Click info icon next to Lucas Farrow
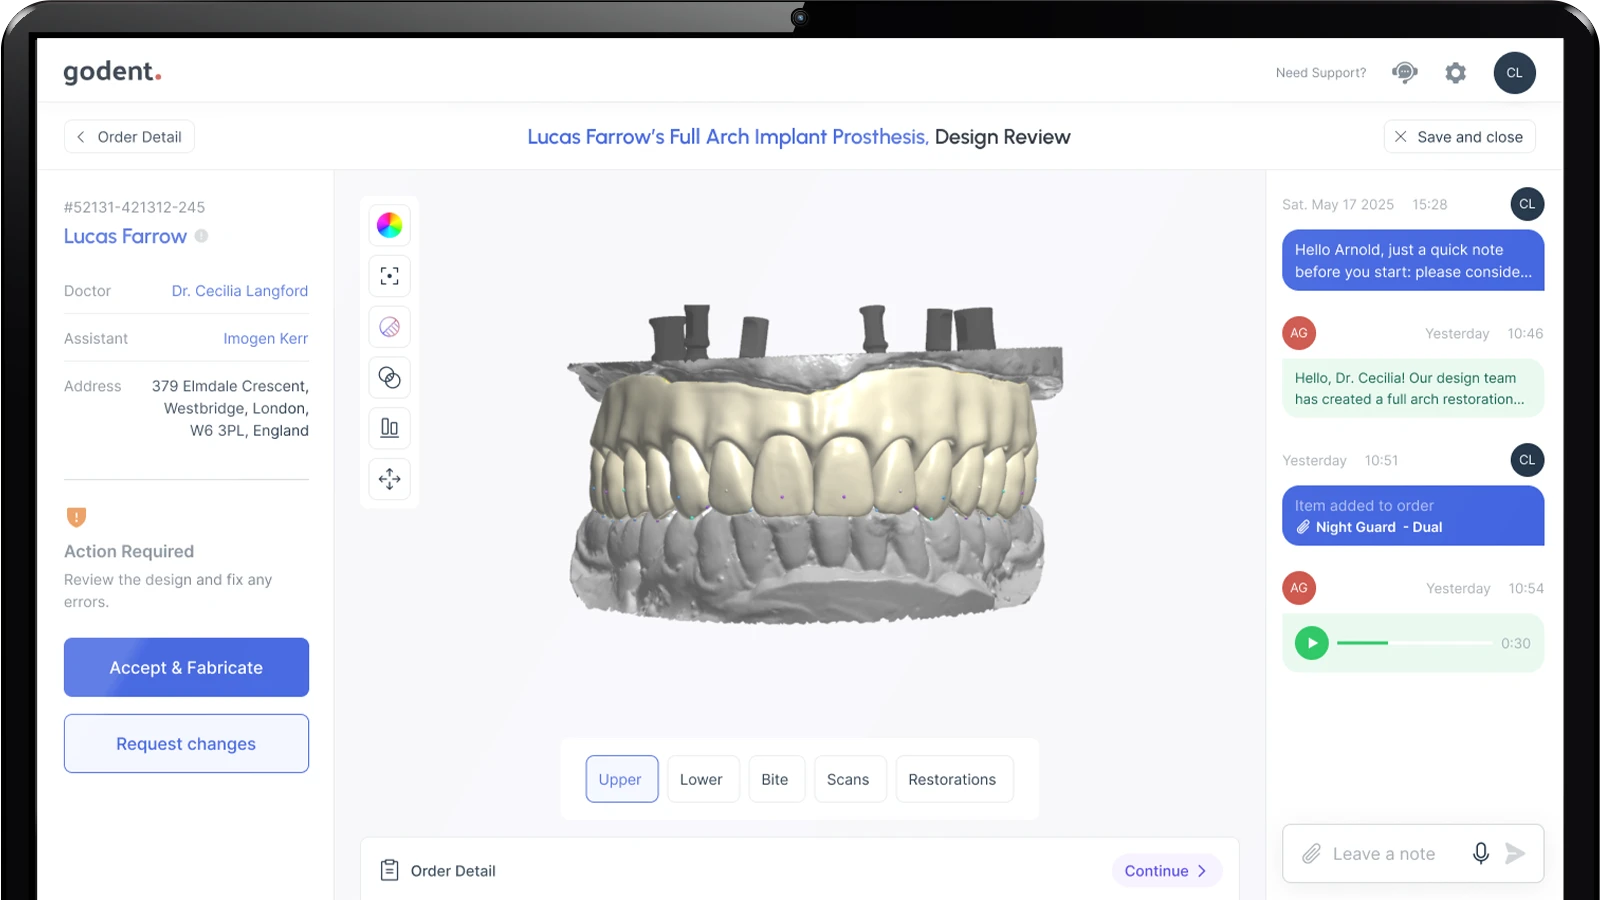The image size is (1600, 900). click(201, 236)
